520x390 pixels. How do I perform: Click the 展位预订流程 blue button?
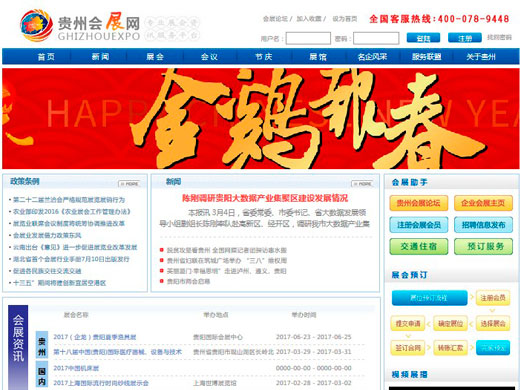(429, 298)
